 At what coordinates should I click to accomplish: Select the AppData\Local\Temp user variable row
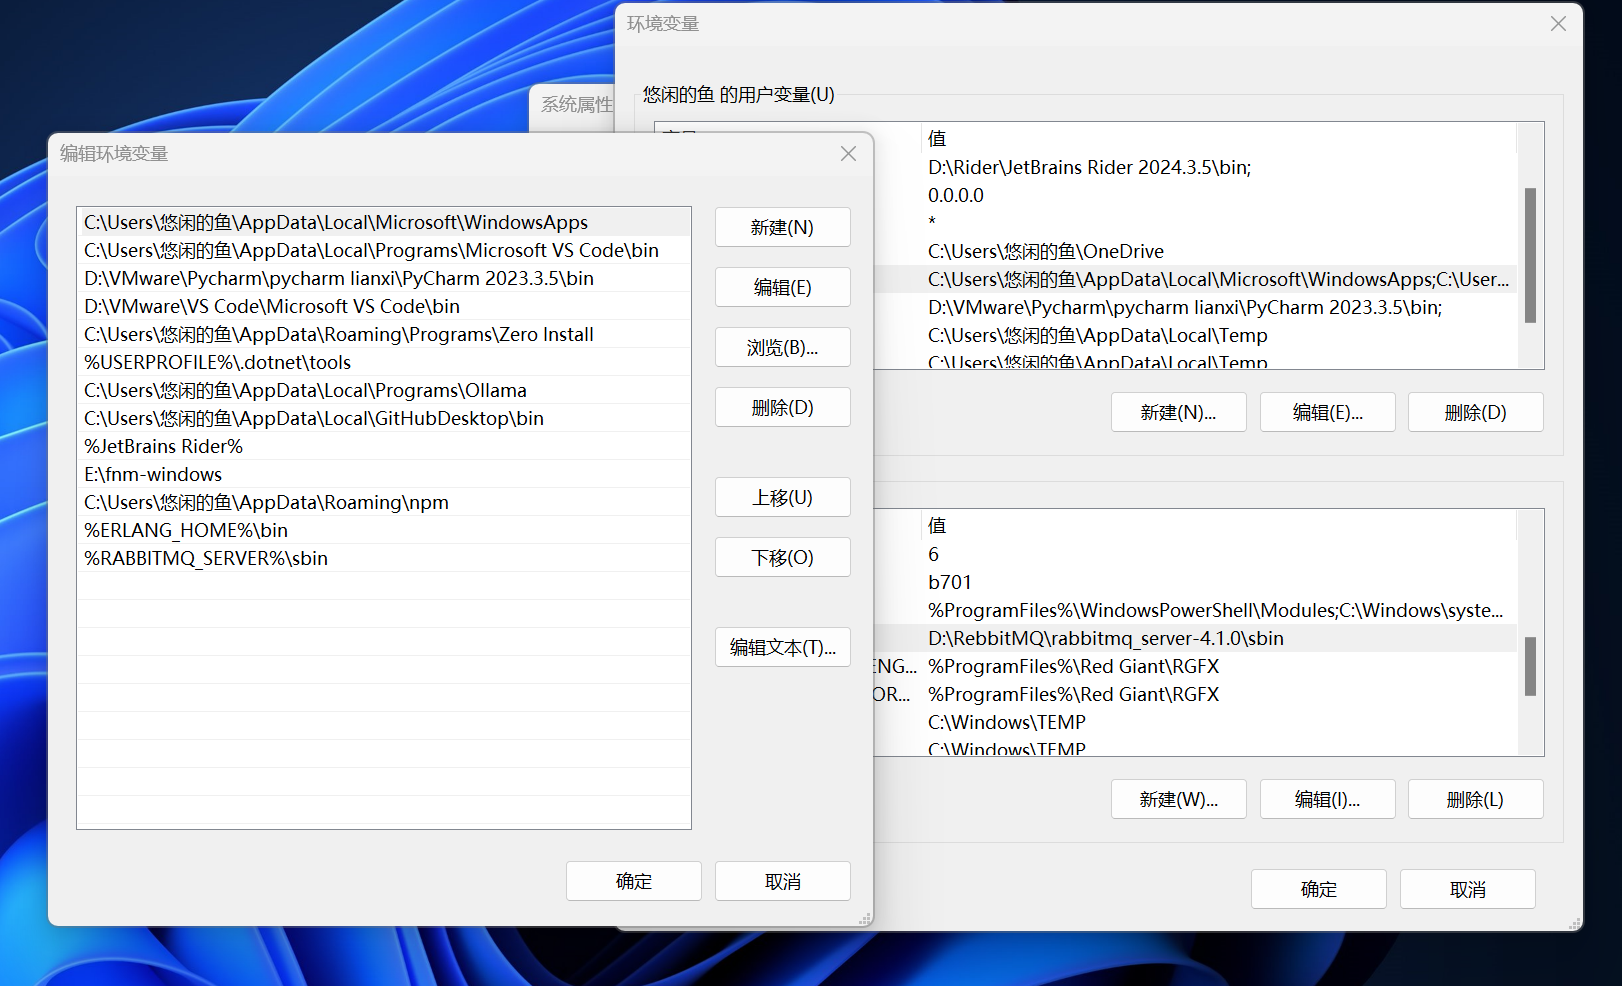[1195, 335]
